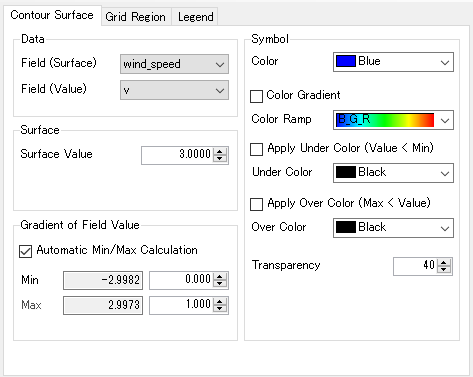This screenshot has height=377, width=473.
Task: Enable Apply Over Color checkbox
Action: coord(256,204)
